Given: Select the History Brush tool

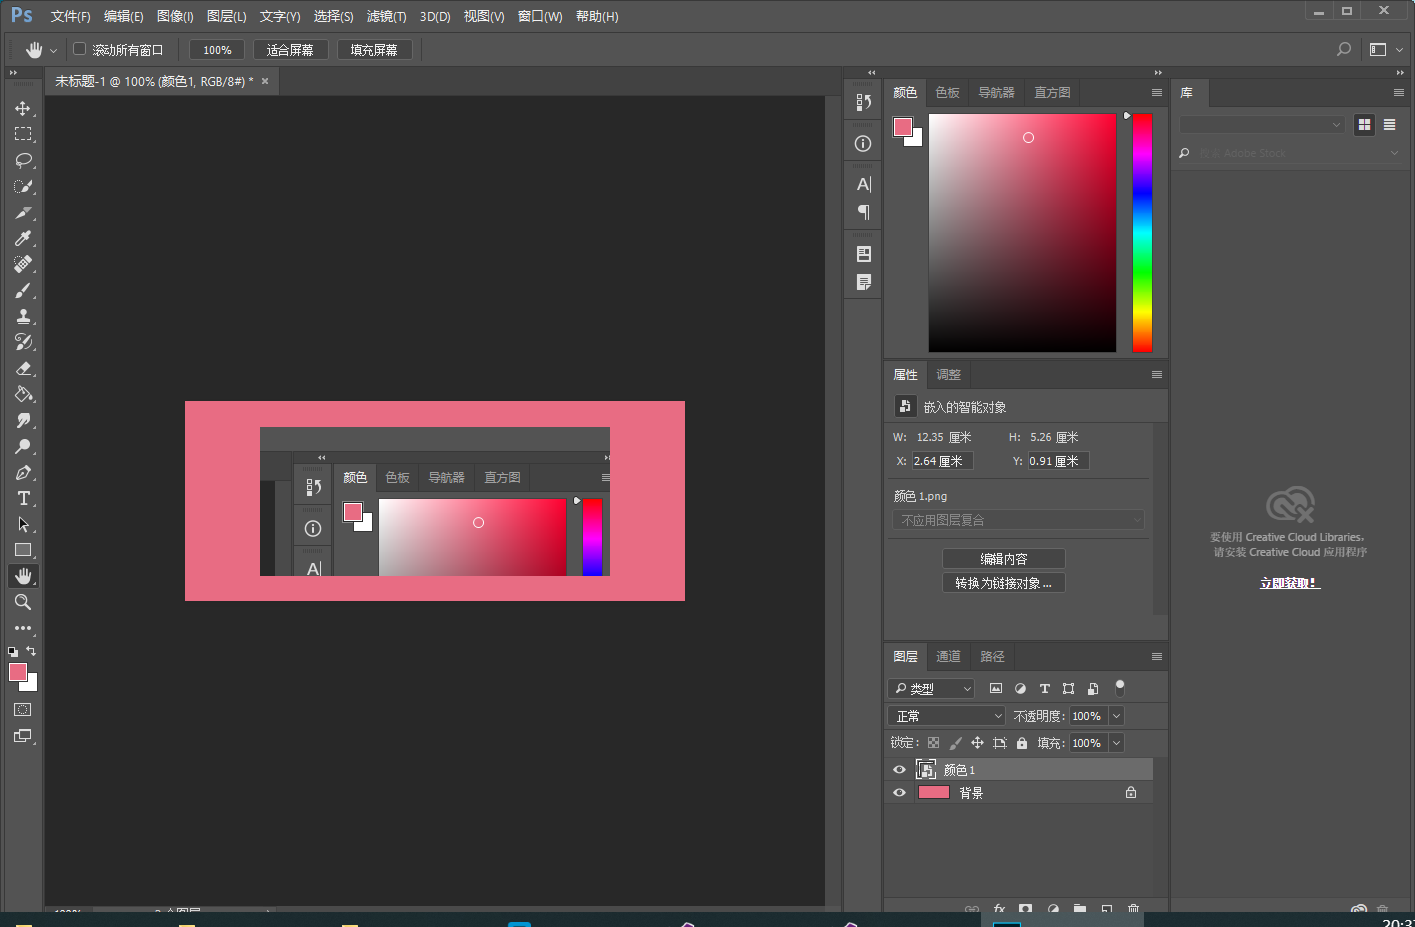Looking at the screenshot, I should click(23, 342).
